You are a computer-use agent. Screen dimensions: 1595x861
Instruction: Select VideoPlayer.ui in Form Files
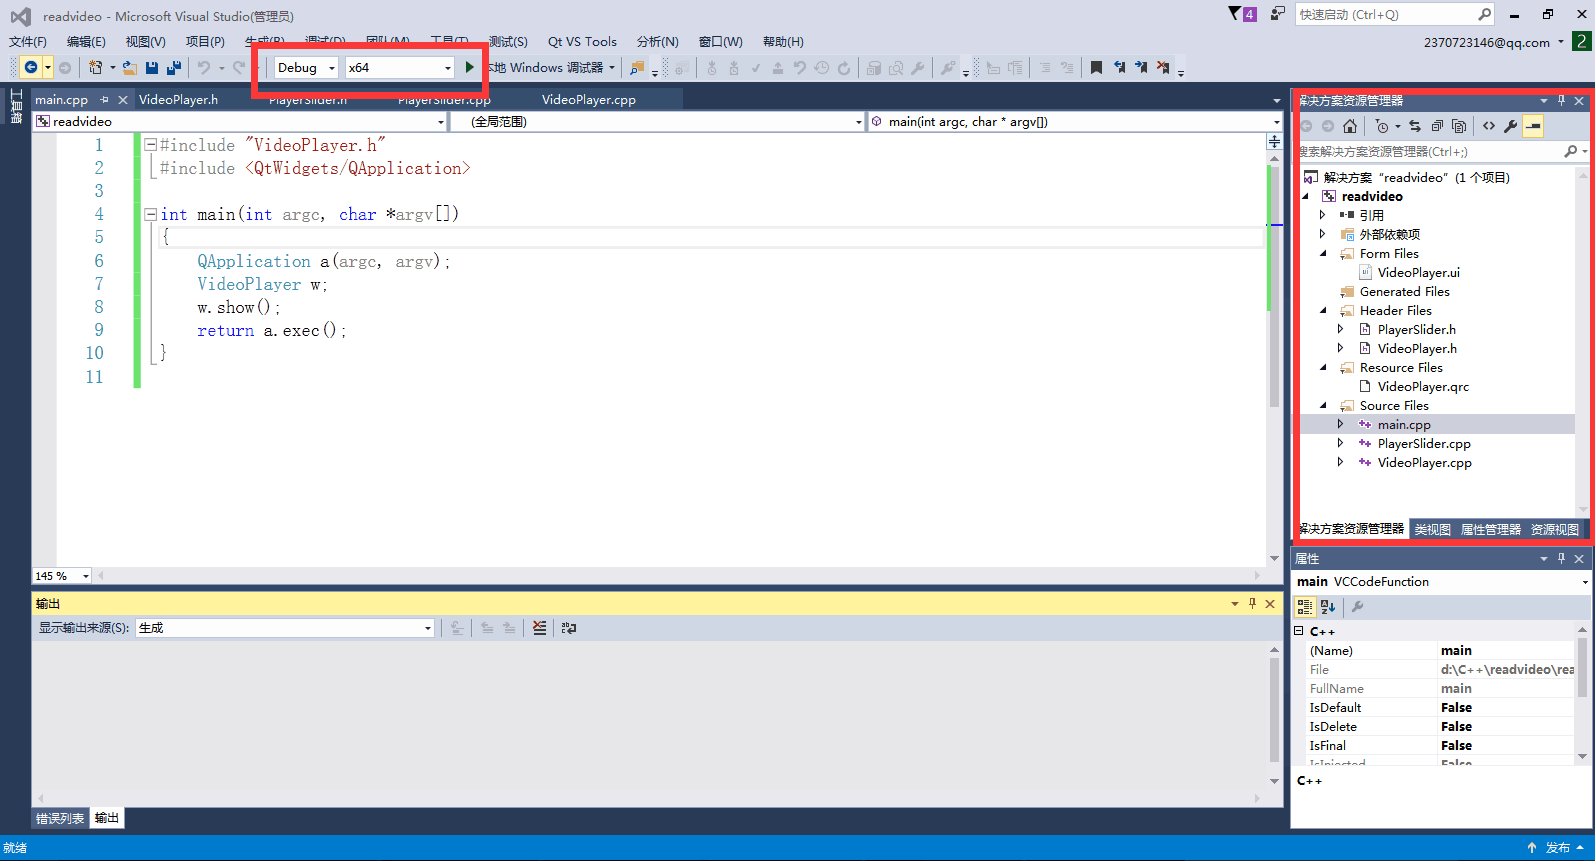pos(1418,273)
